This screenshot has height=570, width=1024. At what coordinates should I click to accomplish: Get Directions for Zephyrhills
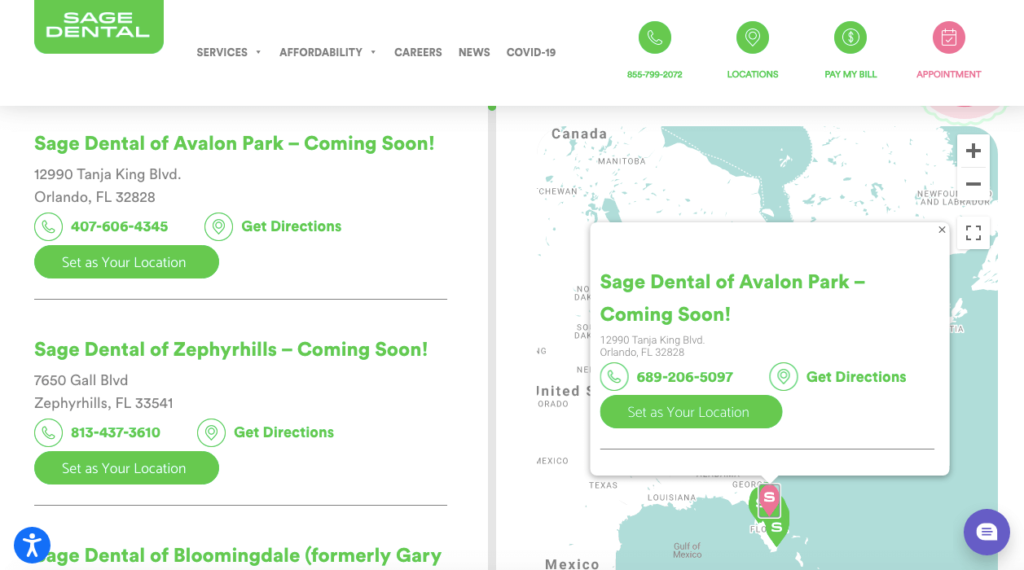point(283,432)
